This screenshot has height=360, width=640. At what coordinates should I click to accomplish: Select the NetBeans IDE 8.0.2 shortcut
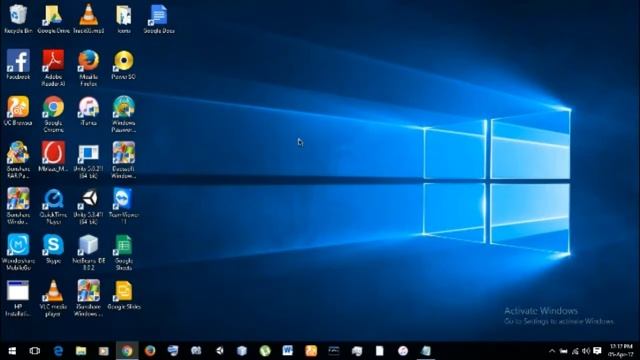tap(89, 252)
